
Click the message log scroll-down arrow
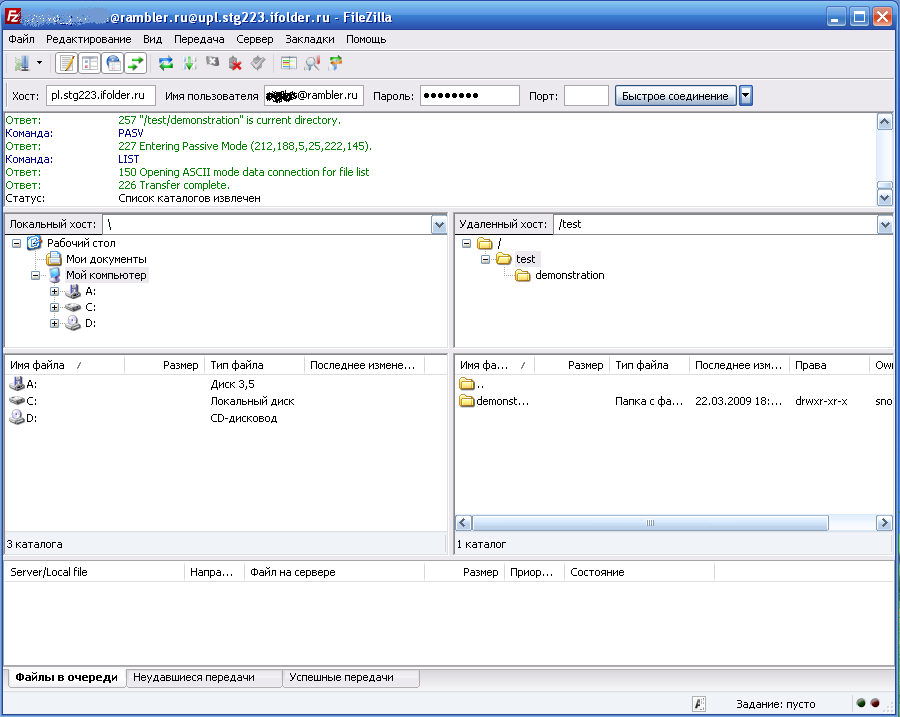coord(885,198)
